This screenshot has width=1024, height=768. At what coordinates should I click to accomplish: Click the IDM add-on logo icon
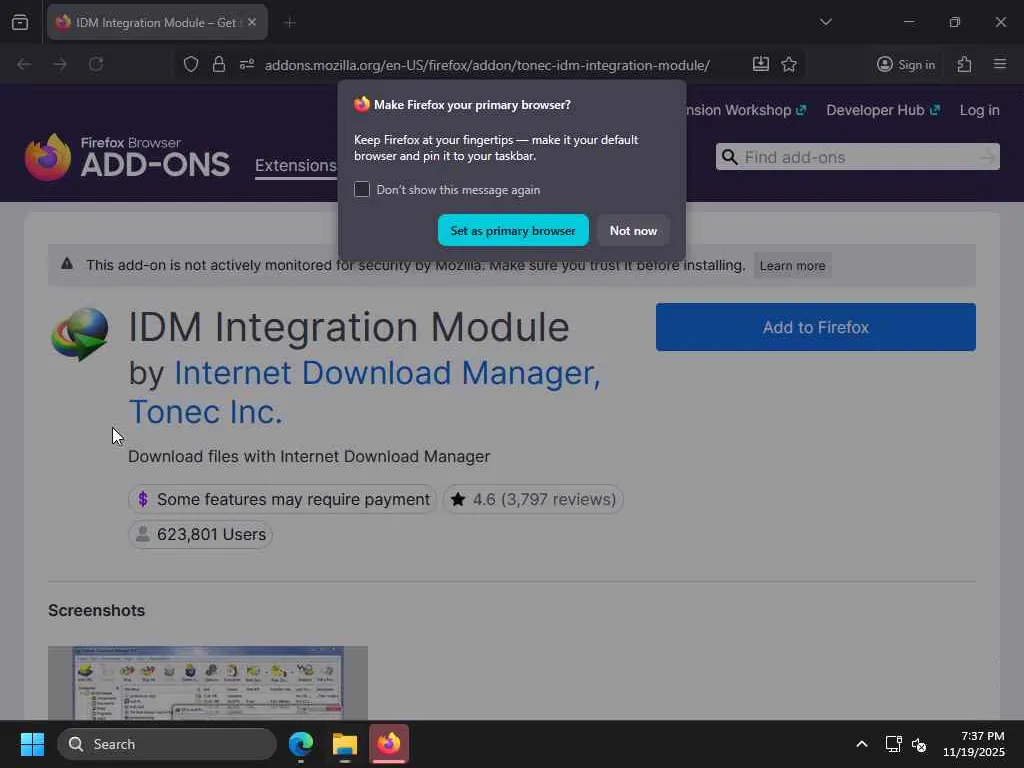pyautogui.click(x=80, y=334)
